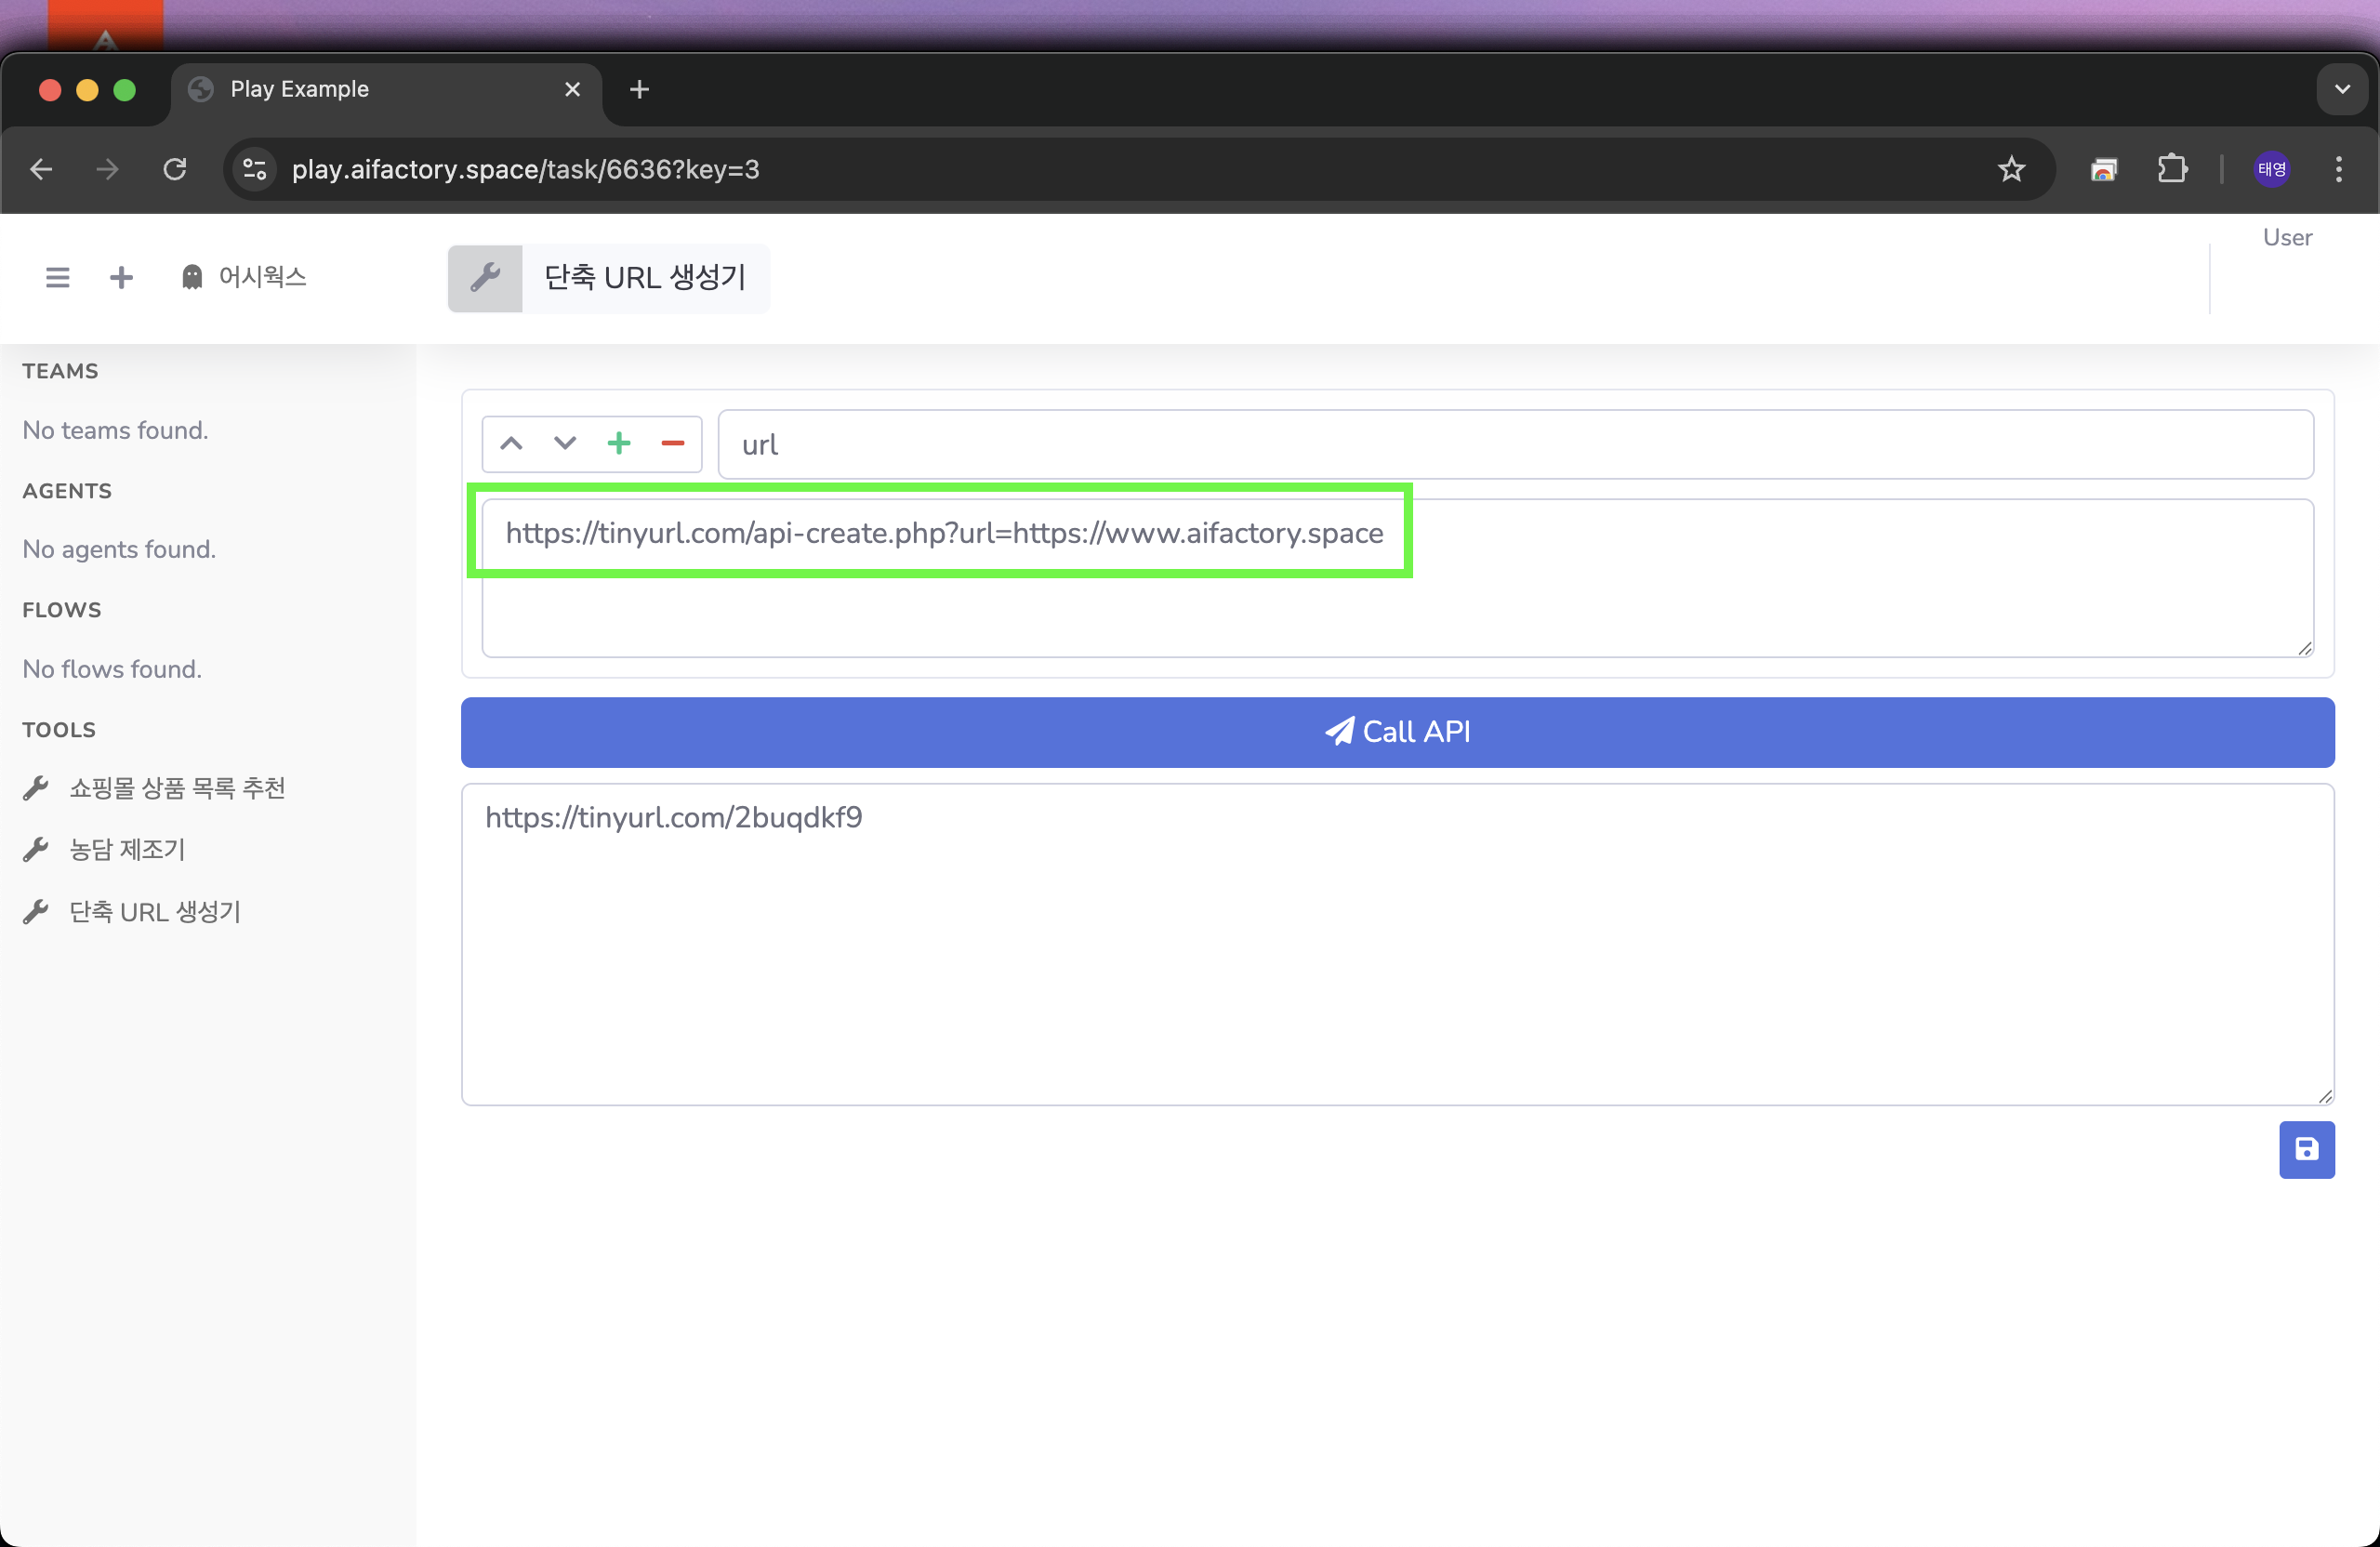Click the wrench icon beside the title
The width and height of the screenshot is (2380, 1547).
coord(485,278)
